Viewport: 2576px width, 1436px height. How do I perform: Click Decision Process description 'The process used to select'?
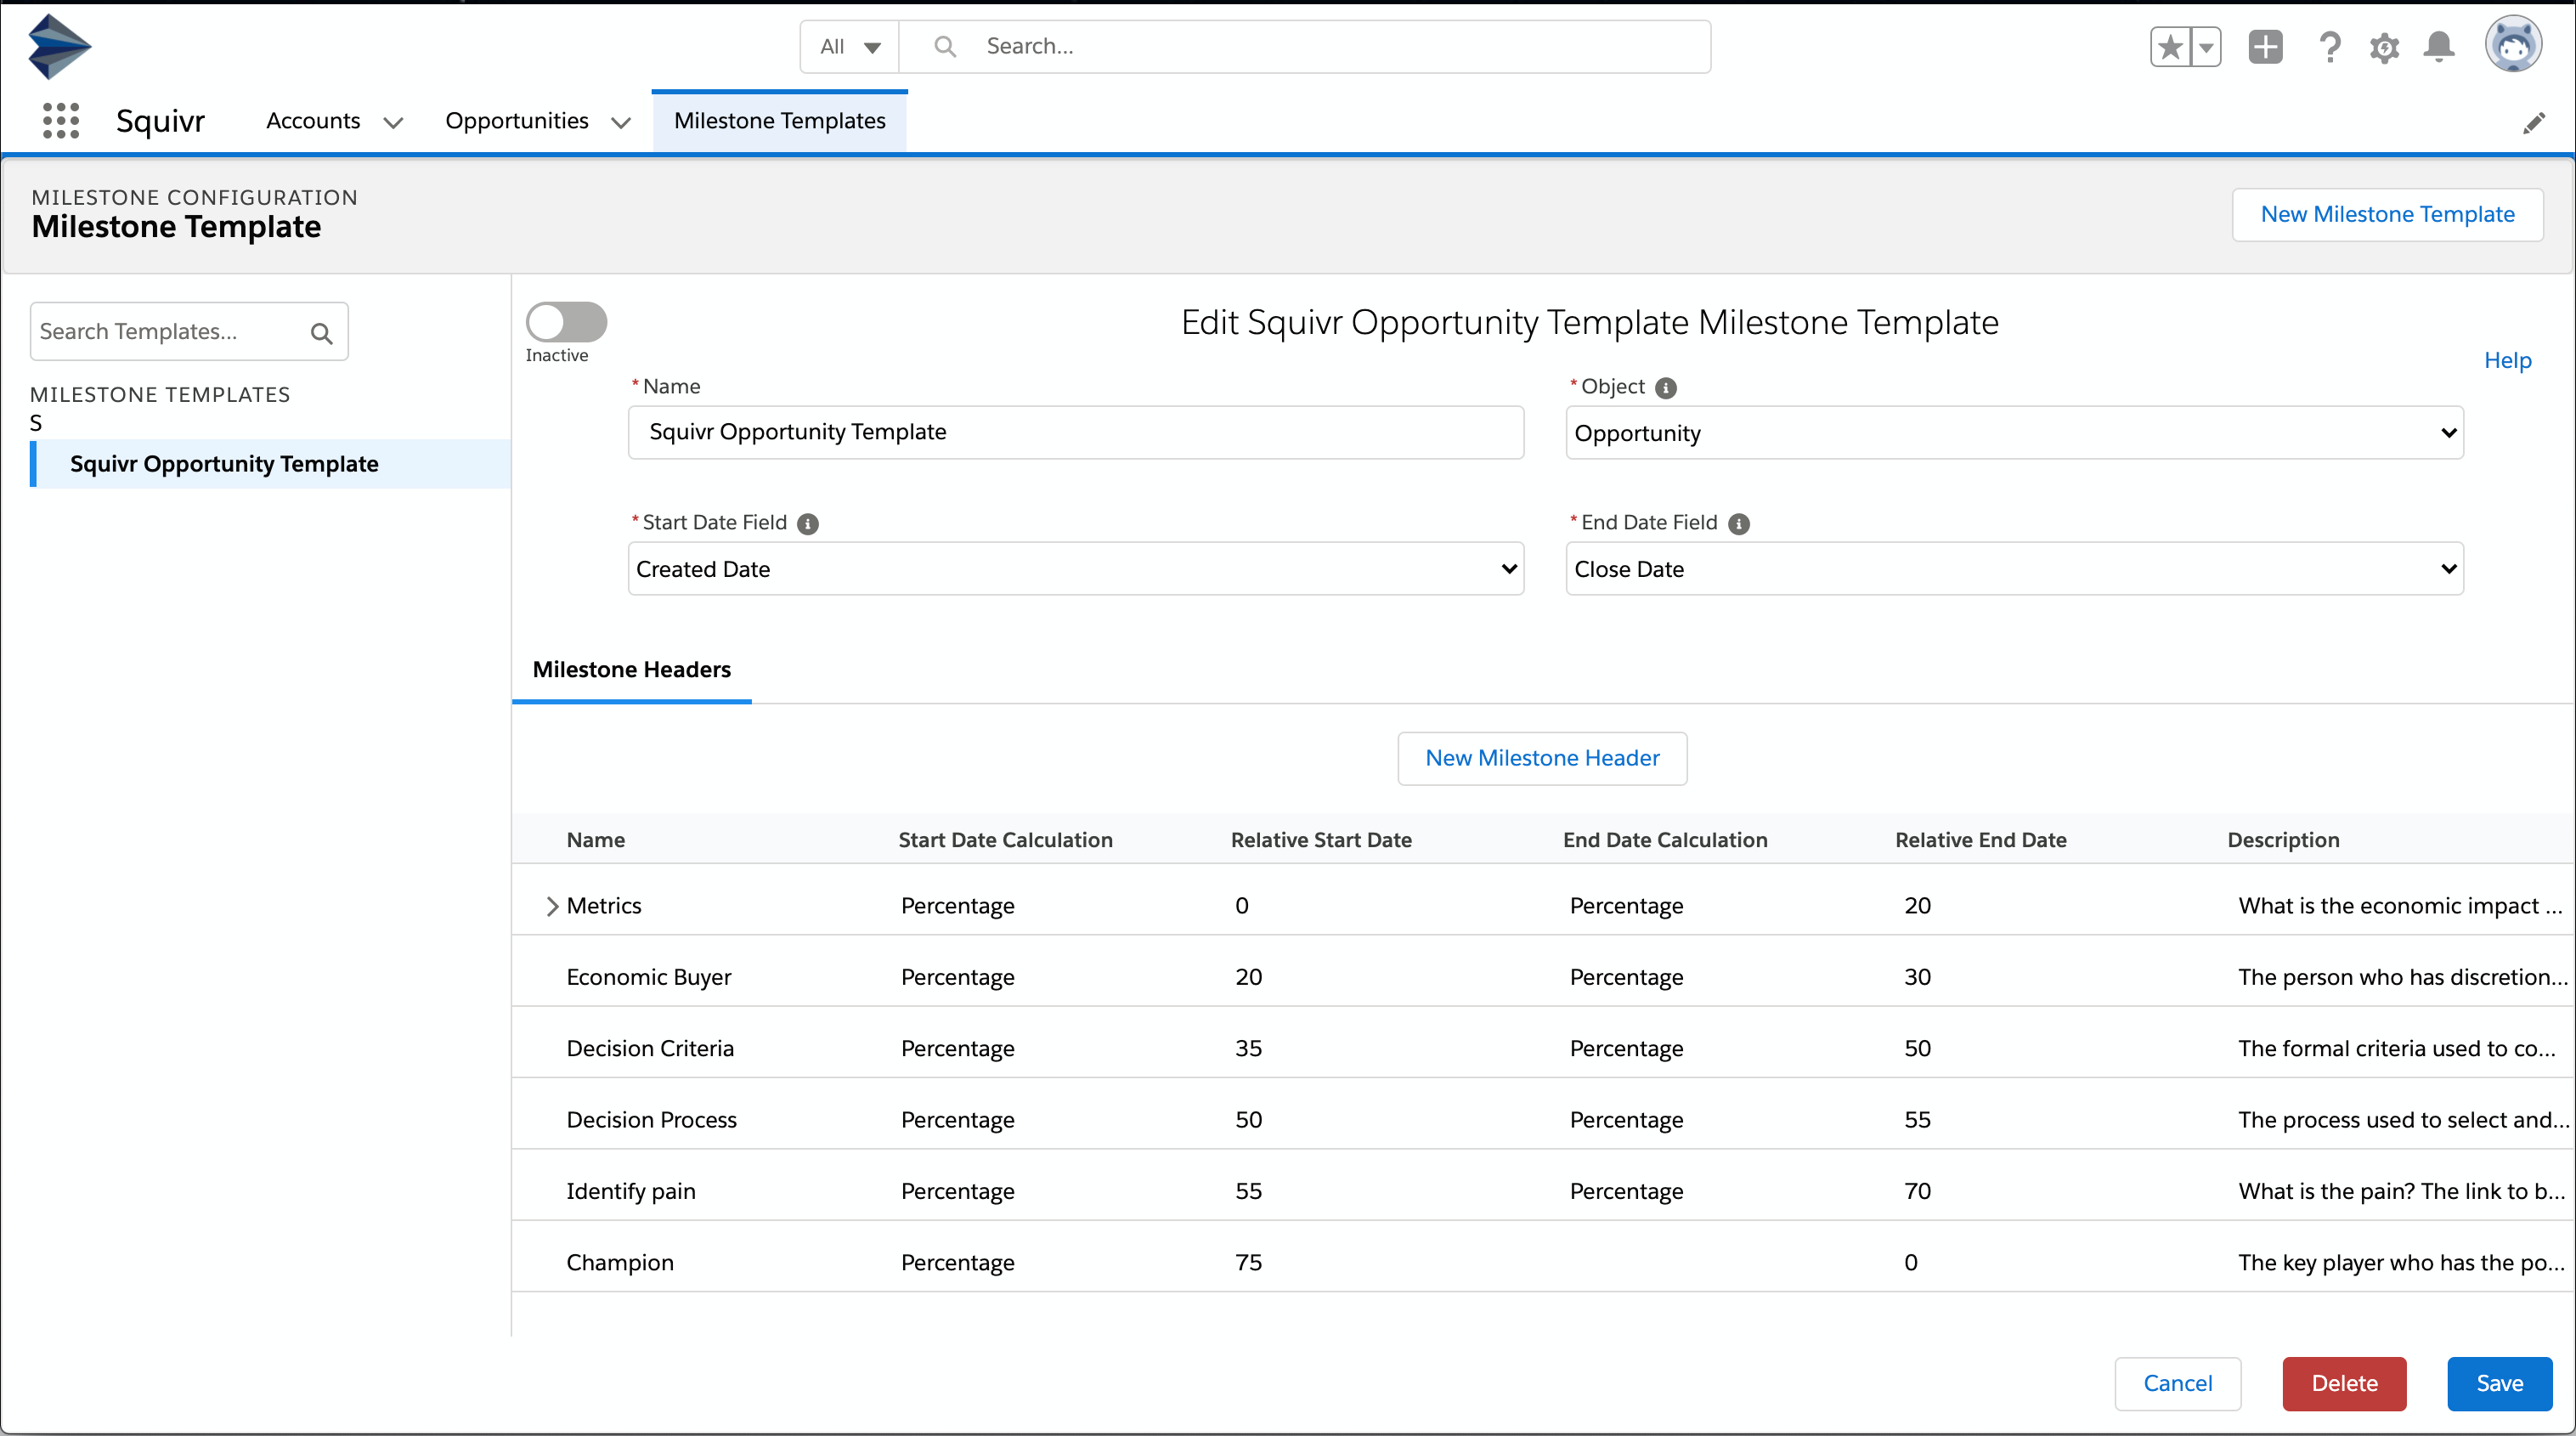tap(2403, 1120)
